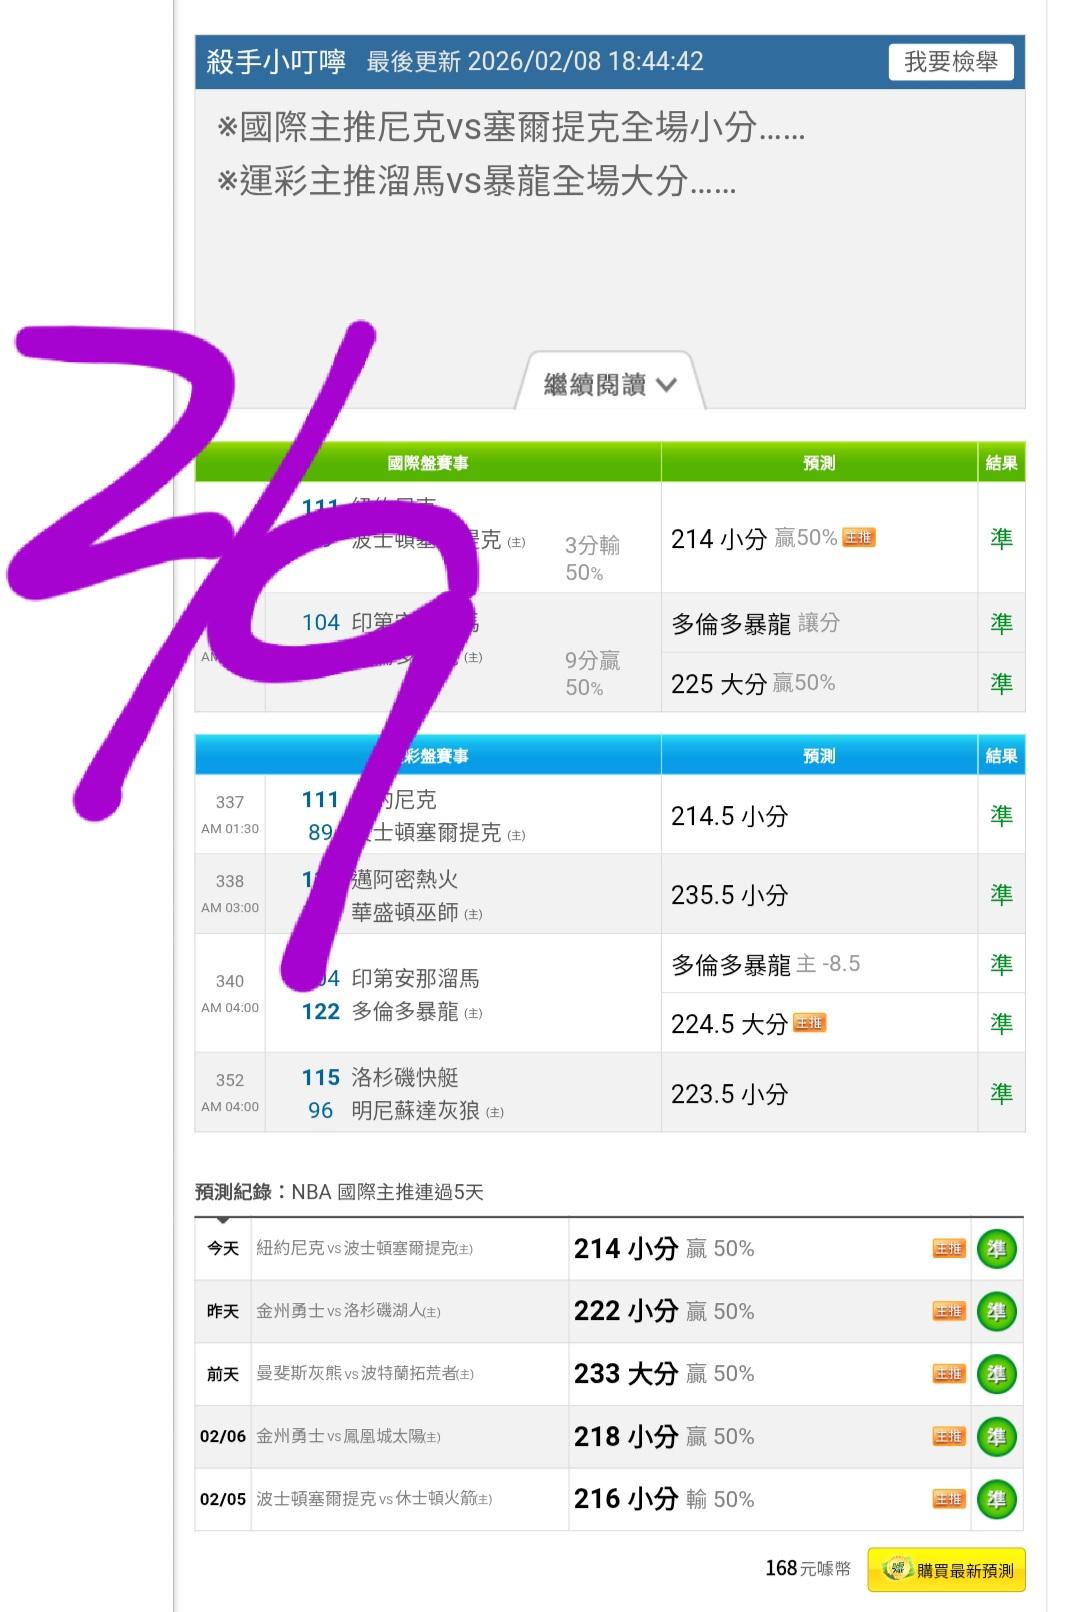
Task: Open the 金州勇士 vs 洛杉磯湖人 record entry
Action: (x=348, y=1311)
